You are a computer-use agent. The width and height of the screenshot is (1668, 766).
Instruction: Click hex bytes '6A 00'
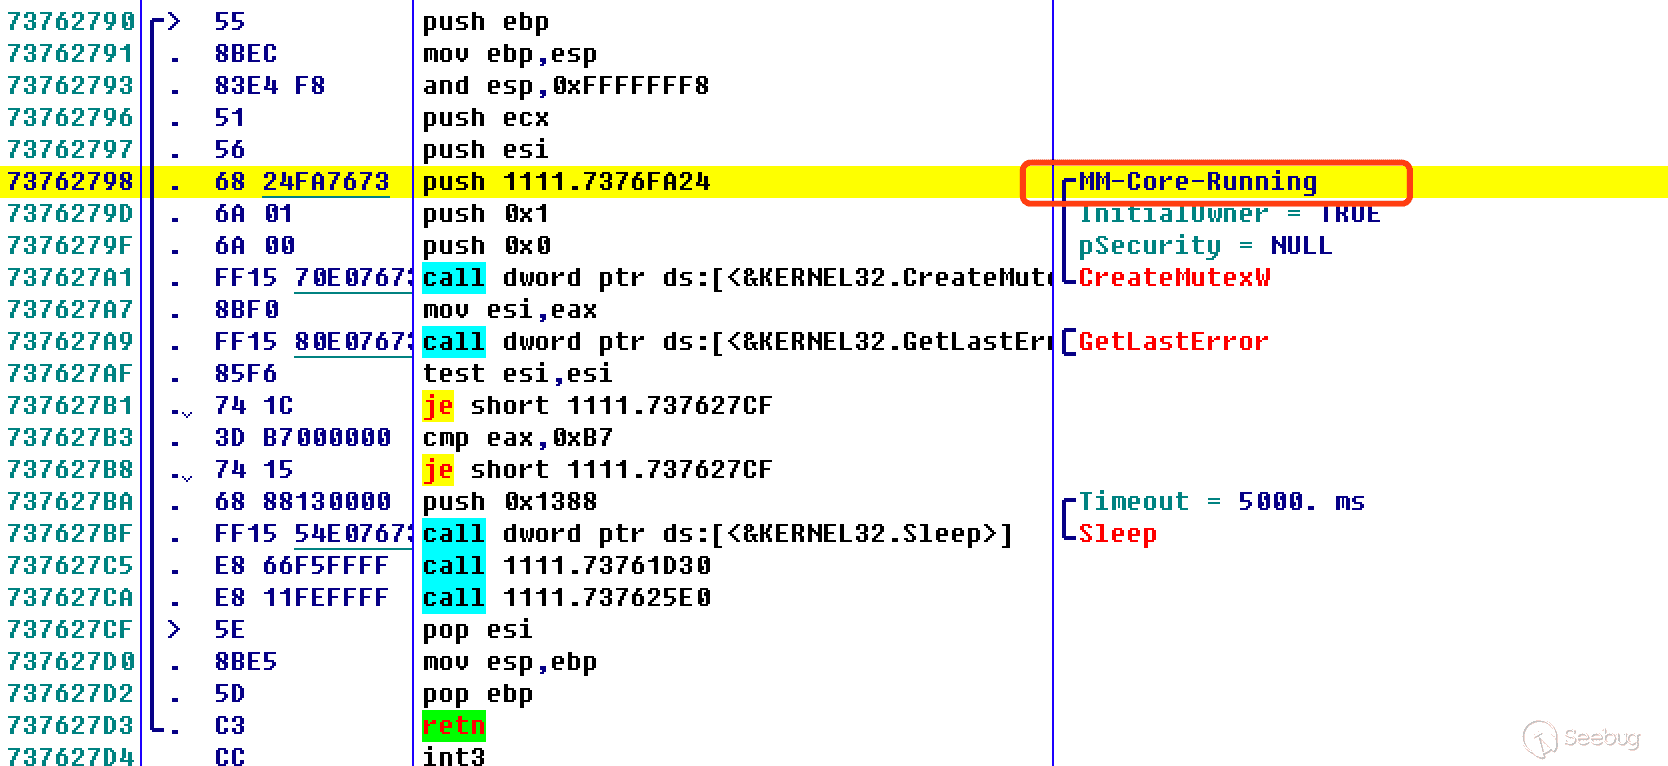(x=254, y=245)
